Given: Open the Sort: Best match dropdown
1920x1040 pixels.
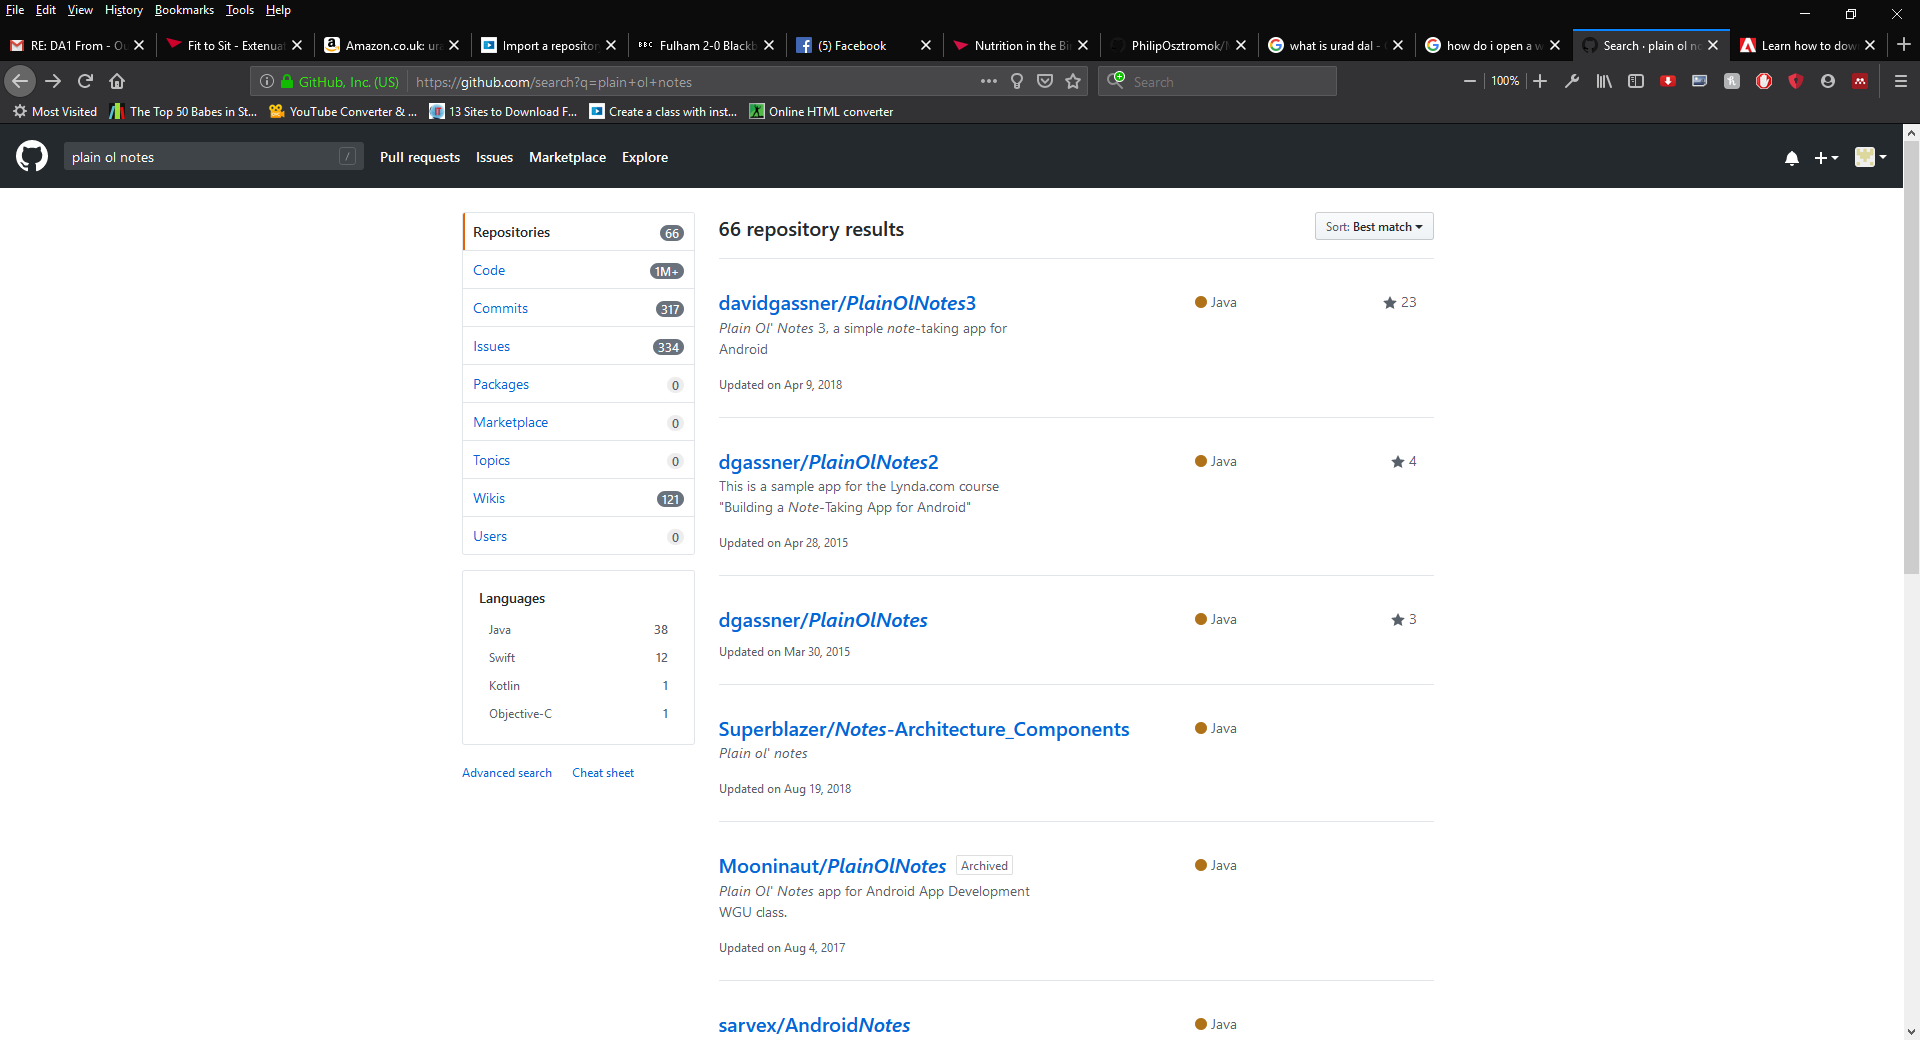Looking at the screenshot, I should coord(1374,226).
